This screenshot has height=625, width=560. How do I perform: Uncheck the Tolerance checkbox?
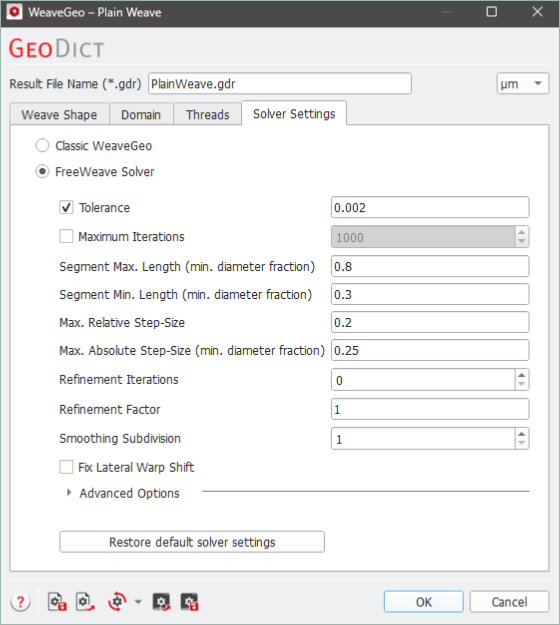66,207
